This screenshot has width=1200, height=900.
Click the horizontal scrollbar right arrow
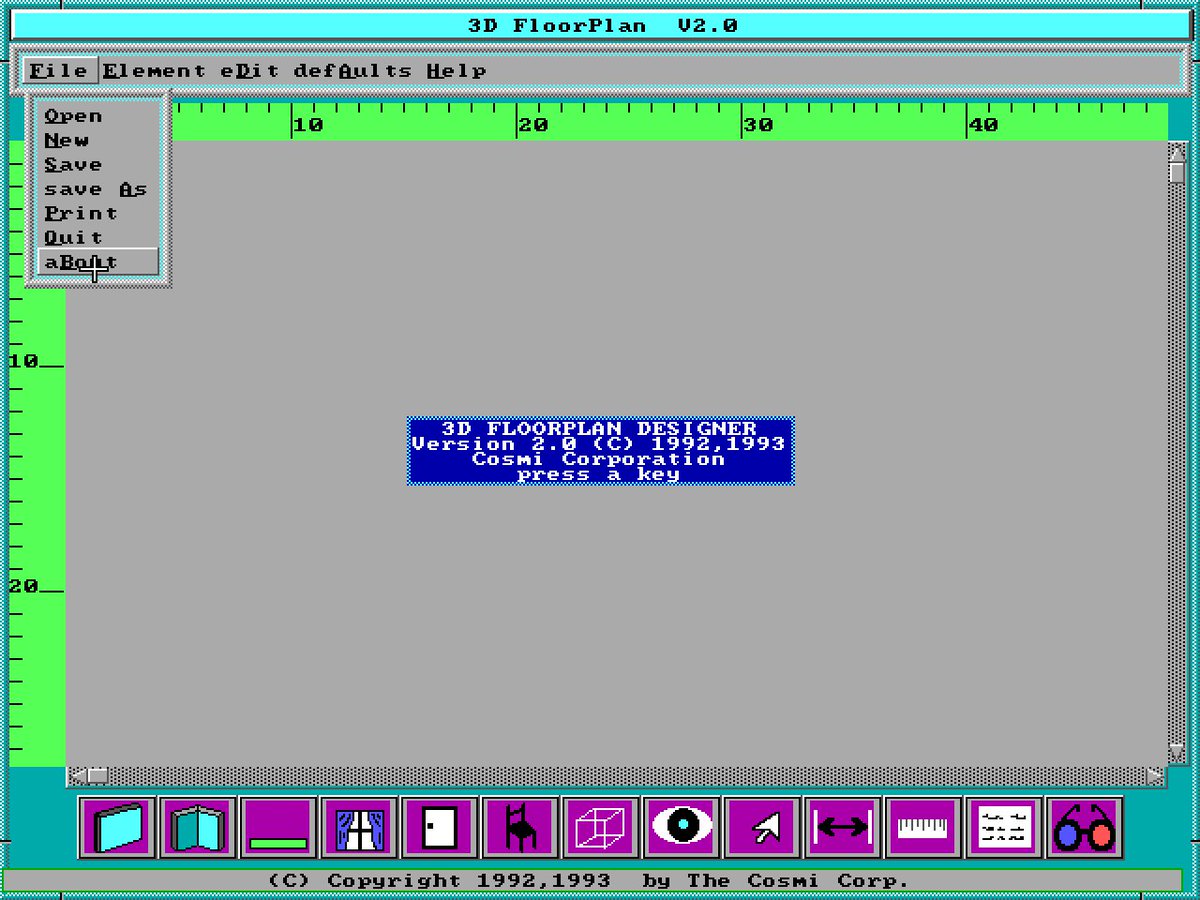tap(1157, 776)
